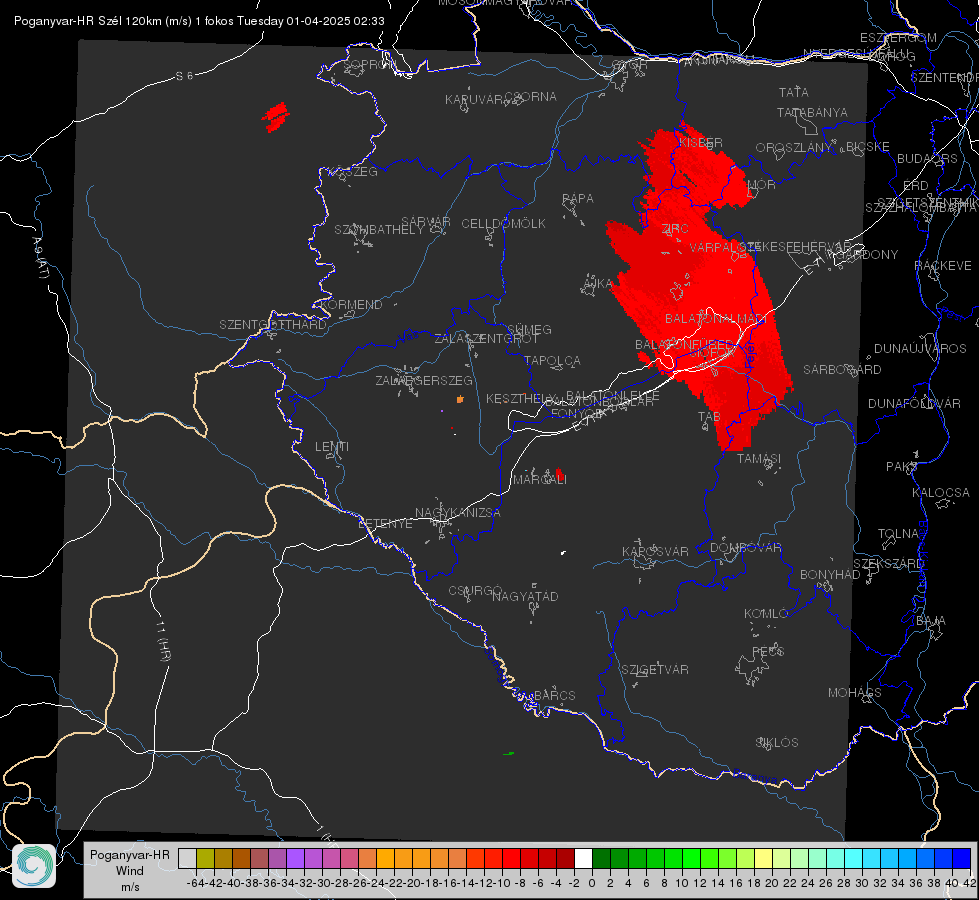Click the 'Poganyvar-HR Wind m/s' legend label
979x900 pixels.
tap(130, 870)
